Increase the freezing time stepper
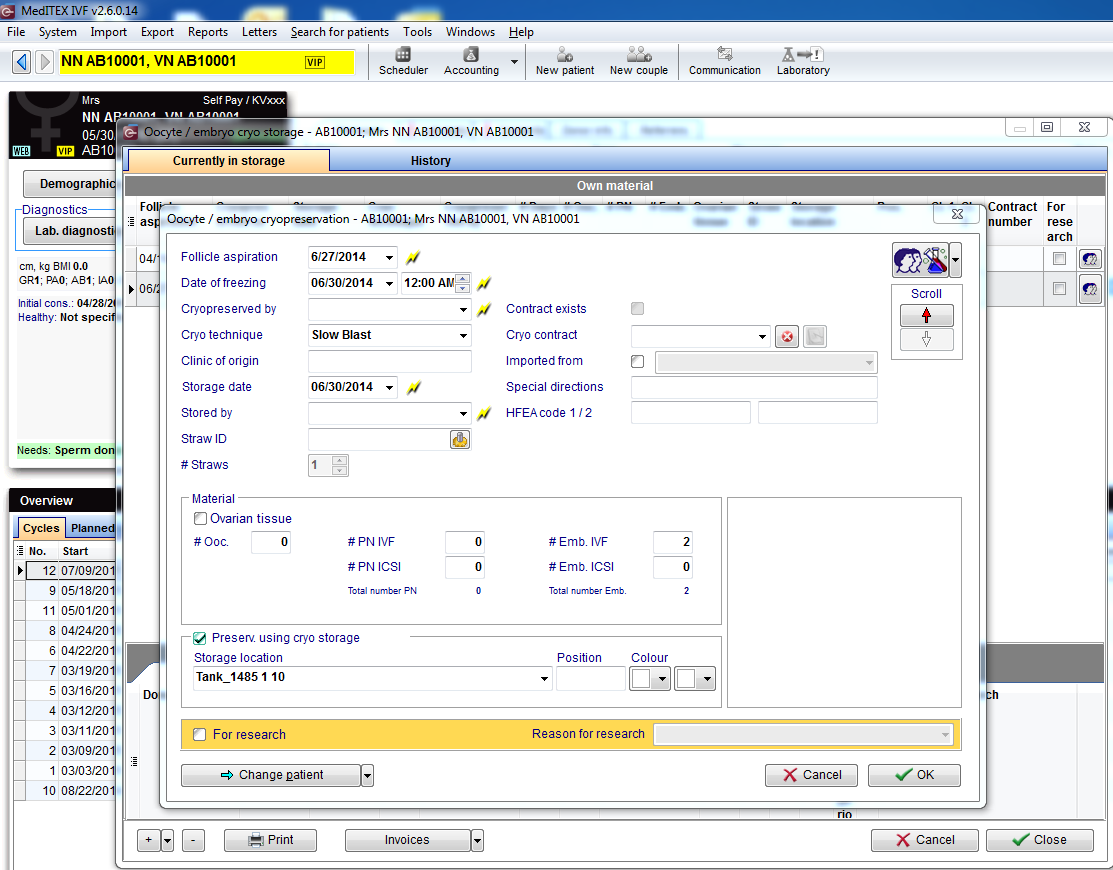 pyautogui.click(x=463, y=278)
